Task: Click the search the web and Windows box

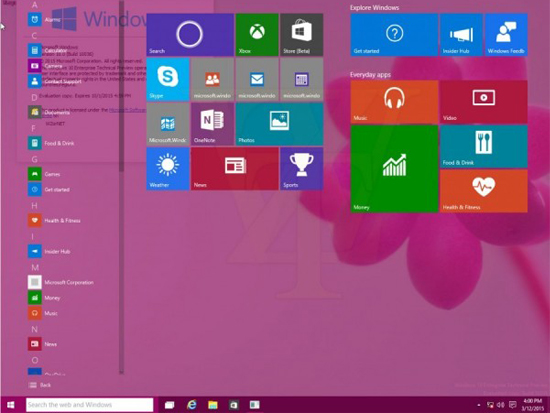Action: pos(89,405)
